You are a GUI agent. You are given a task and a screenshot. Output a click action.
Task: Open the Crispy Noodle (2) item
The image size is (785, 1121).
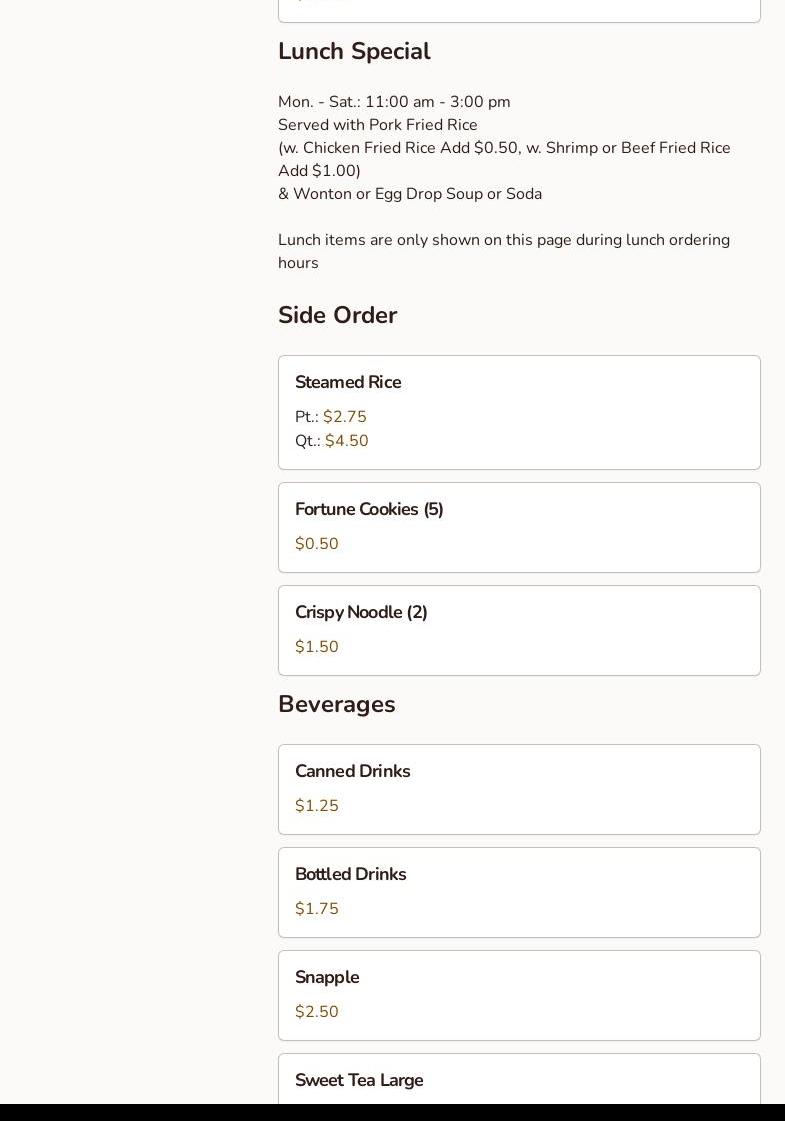pyautogui.click(x=361, y=613)
